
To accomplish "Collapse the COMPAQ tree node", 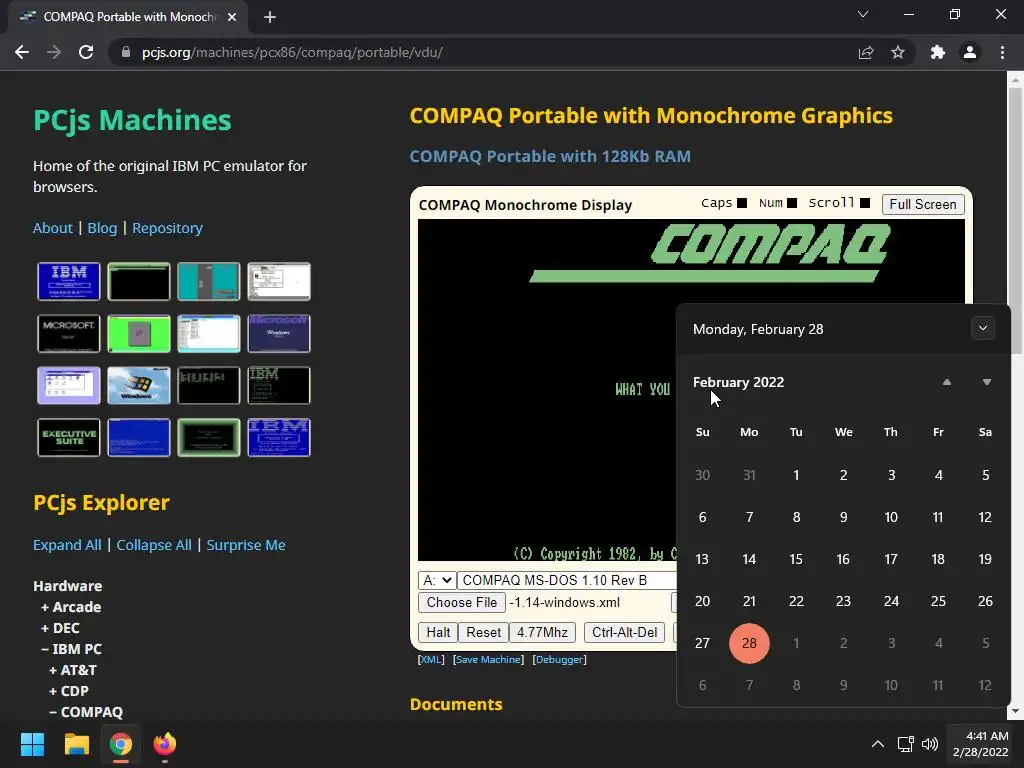I will [86, 711].
